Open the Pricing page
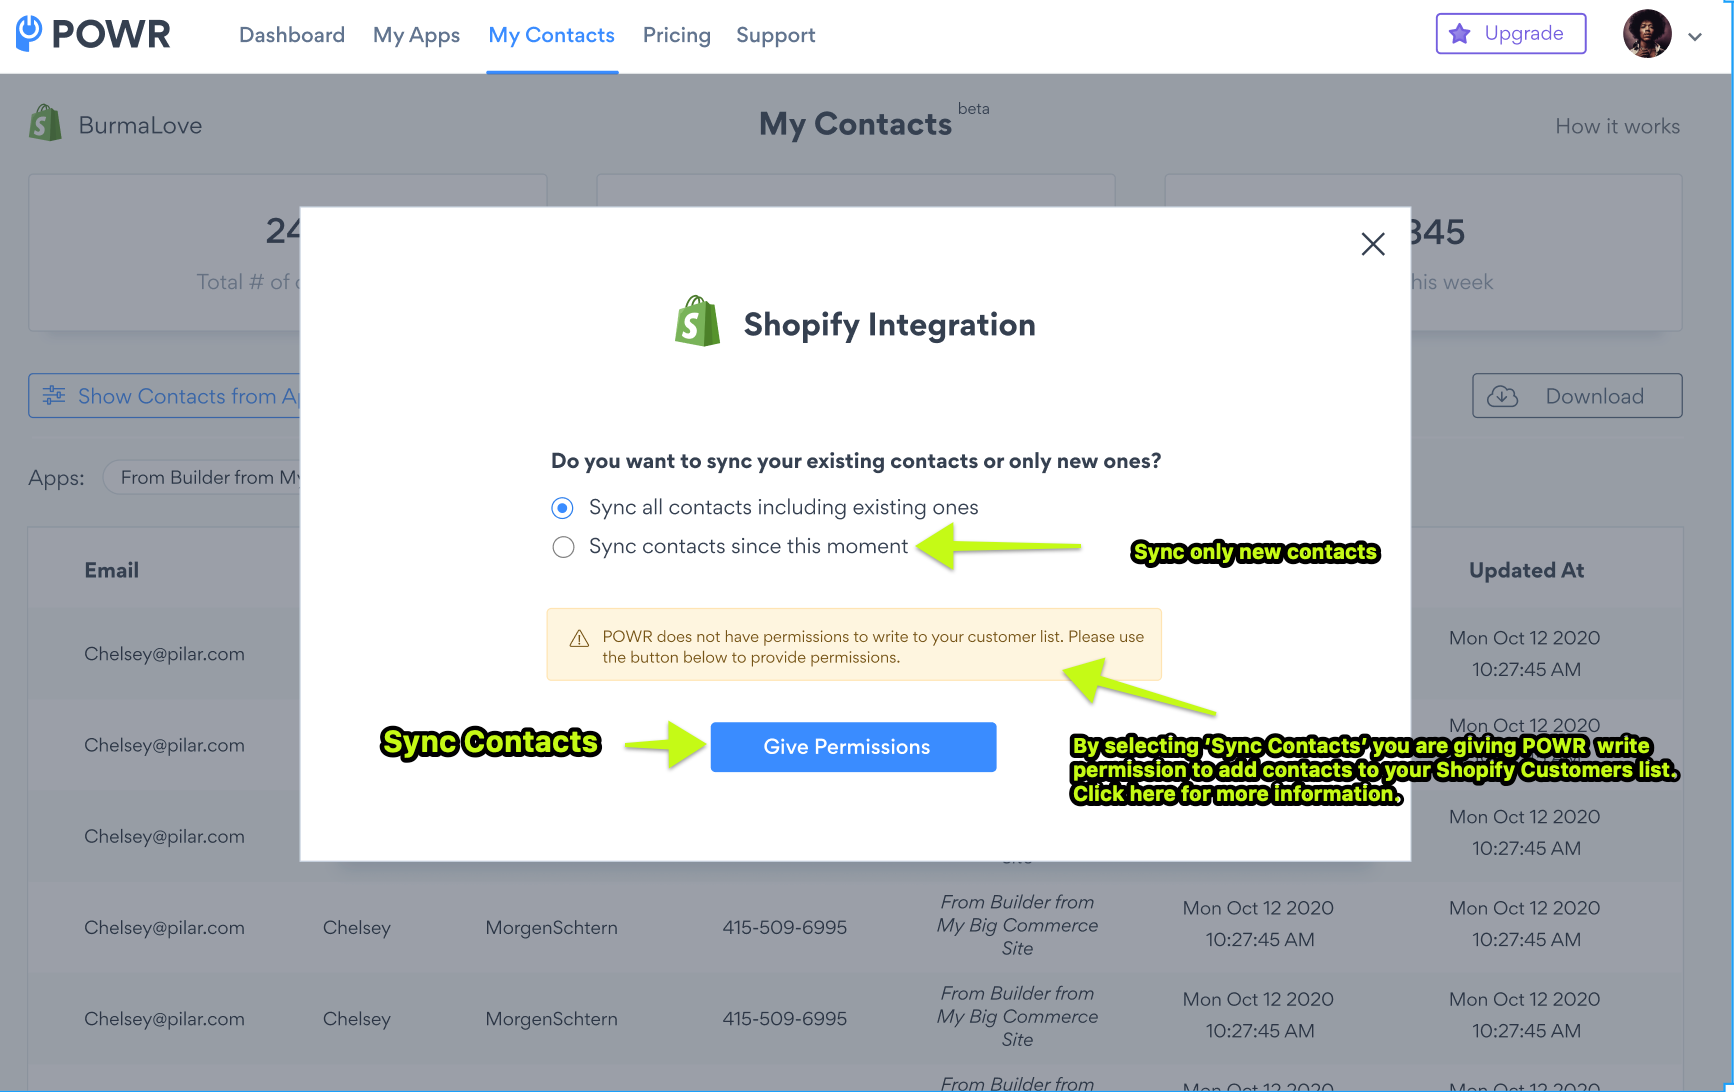Image resolution: width=1734 pixels, height=1092 pixels. point(676,35)
